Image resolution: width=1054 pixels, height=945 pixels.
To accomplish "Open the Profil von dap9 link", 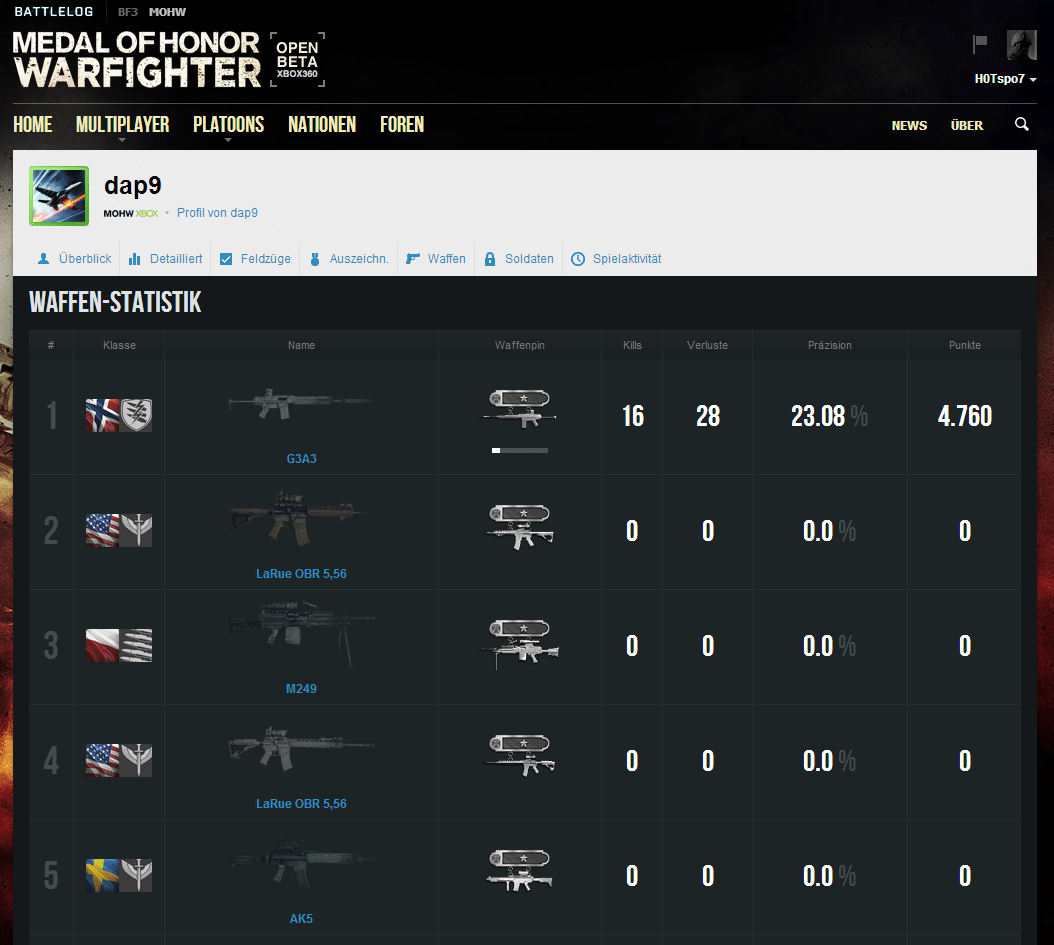I will (217, 213).
